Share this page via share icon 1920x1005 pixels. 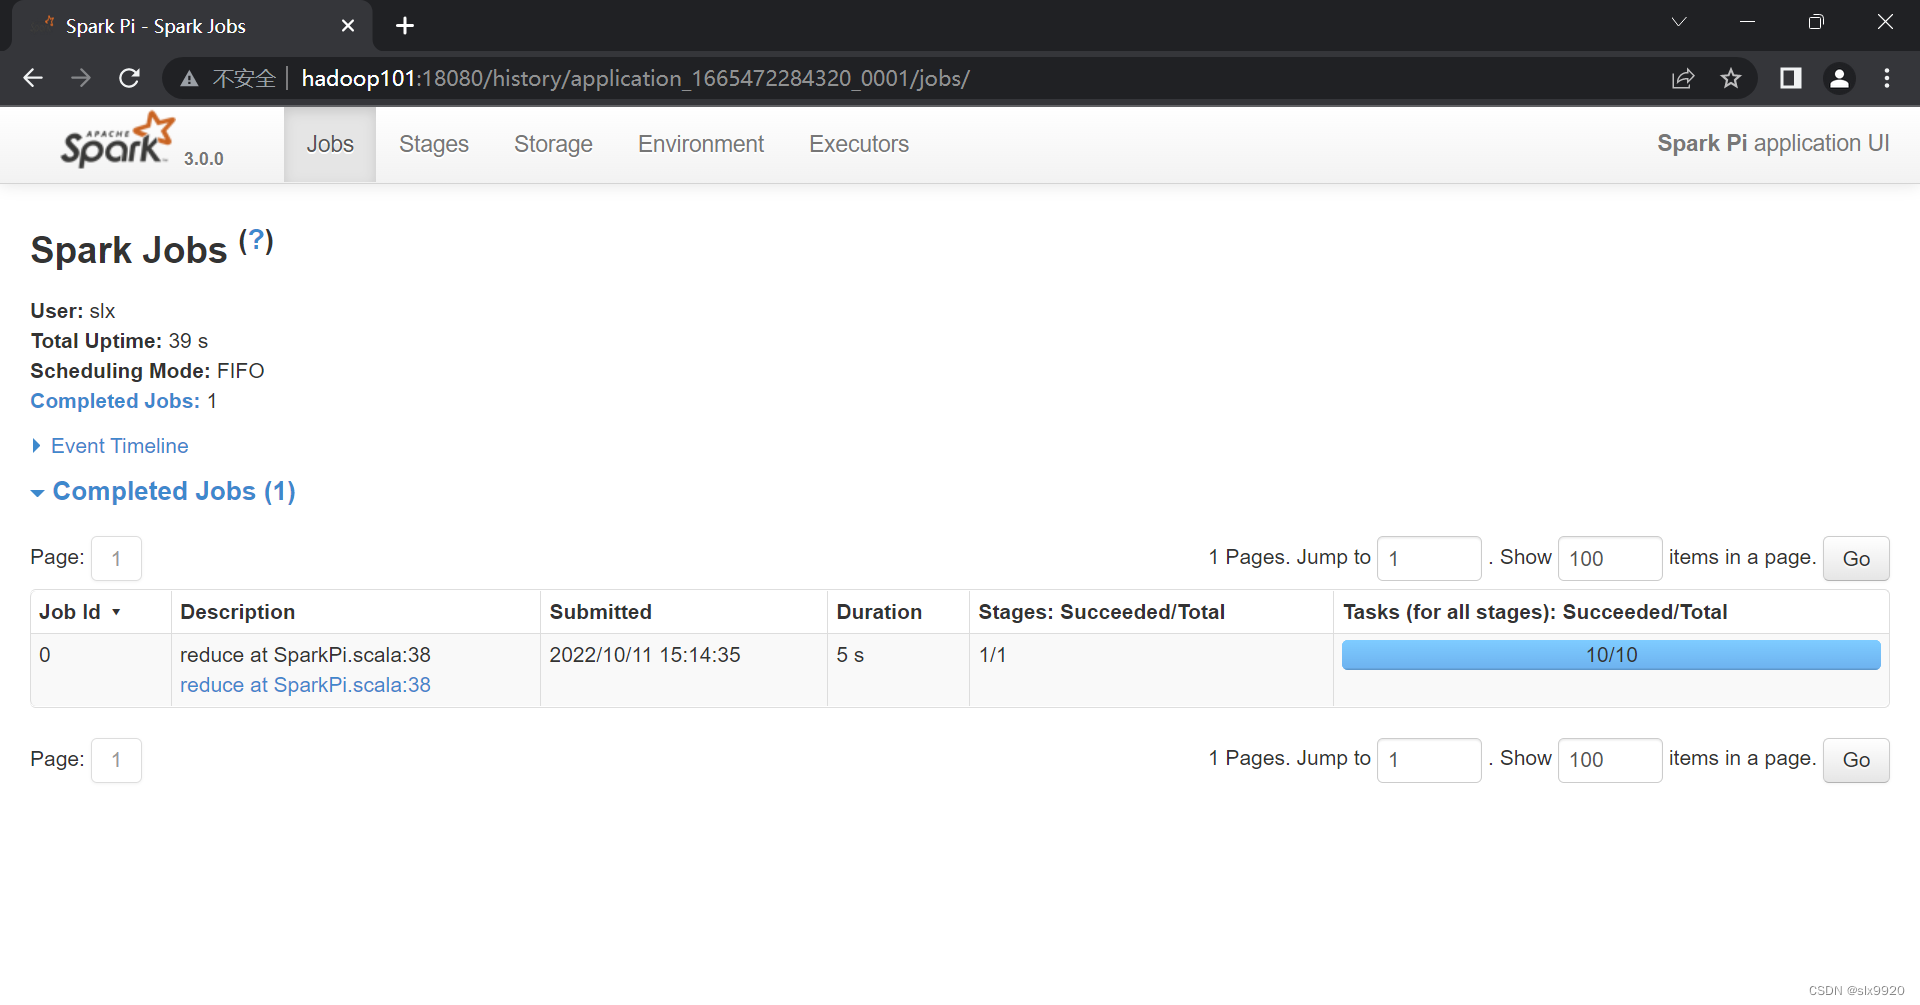point(1683,78)
